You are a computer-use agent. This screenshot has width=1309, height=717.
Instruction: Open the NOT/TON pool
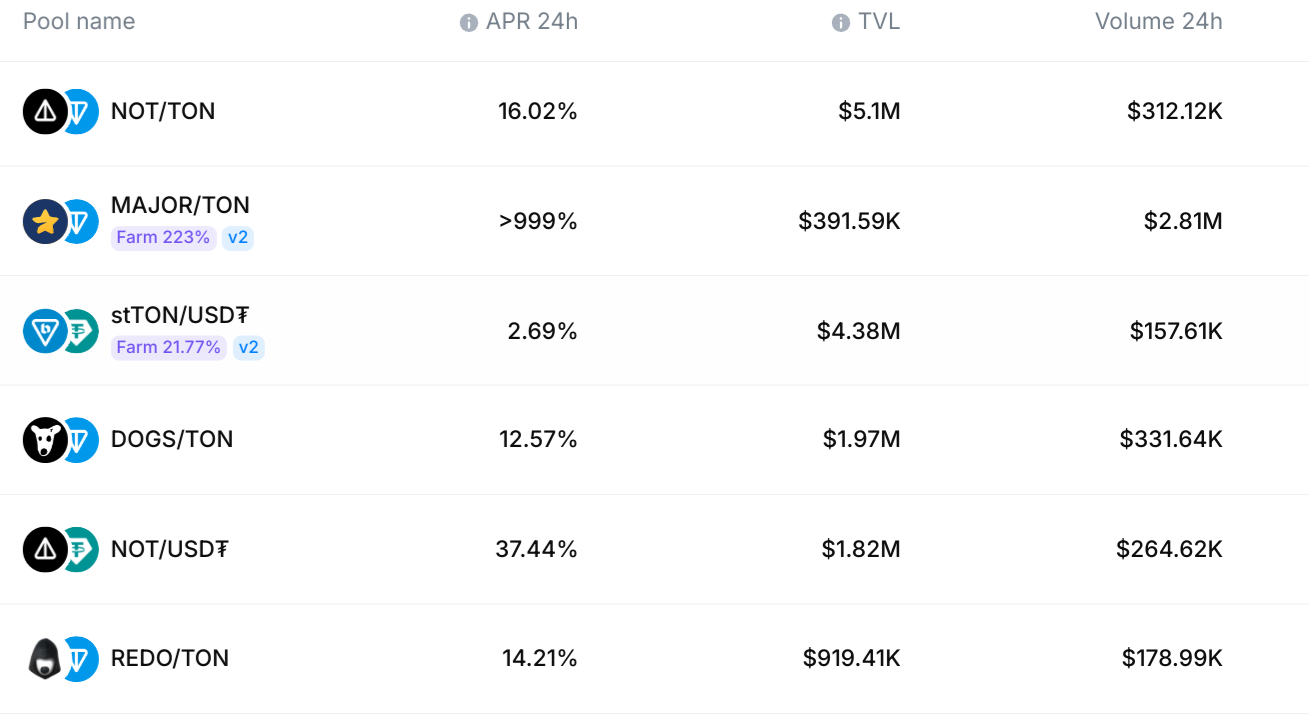point(163,111)
